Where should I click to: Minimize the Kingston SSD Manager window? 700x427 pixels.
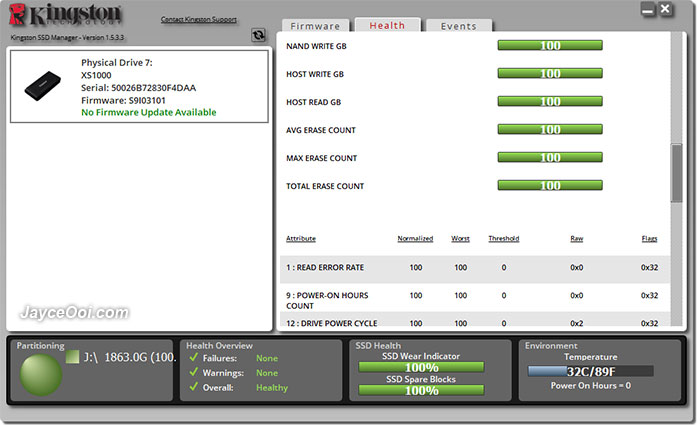coord(648,9)
